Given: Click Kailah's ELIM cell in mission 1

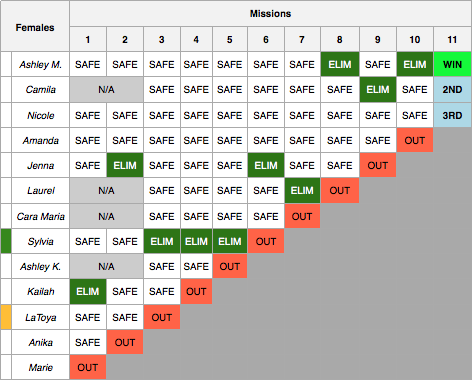Looking at the screenshot, I should pos(88,292).
